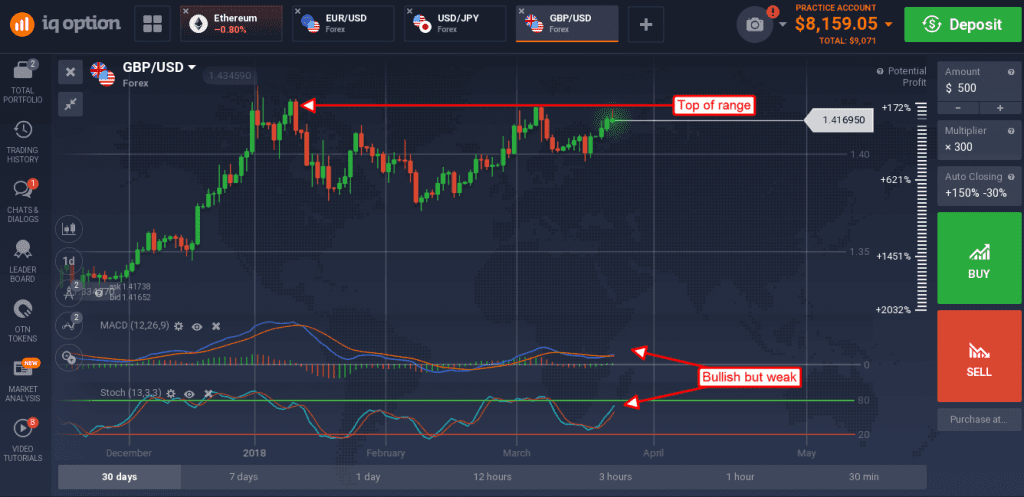Viewport: 1024px width, 497px height.
Task: Click the Amount help question mark
Action: tap(1012, 71)
